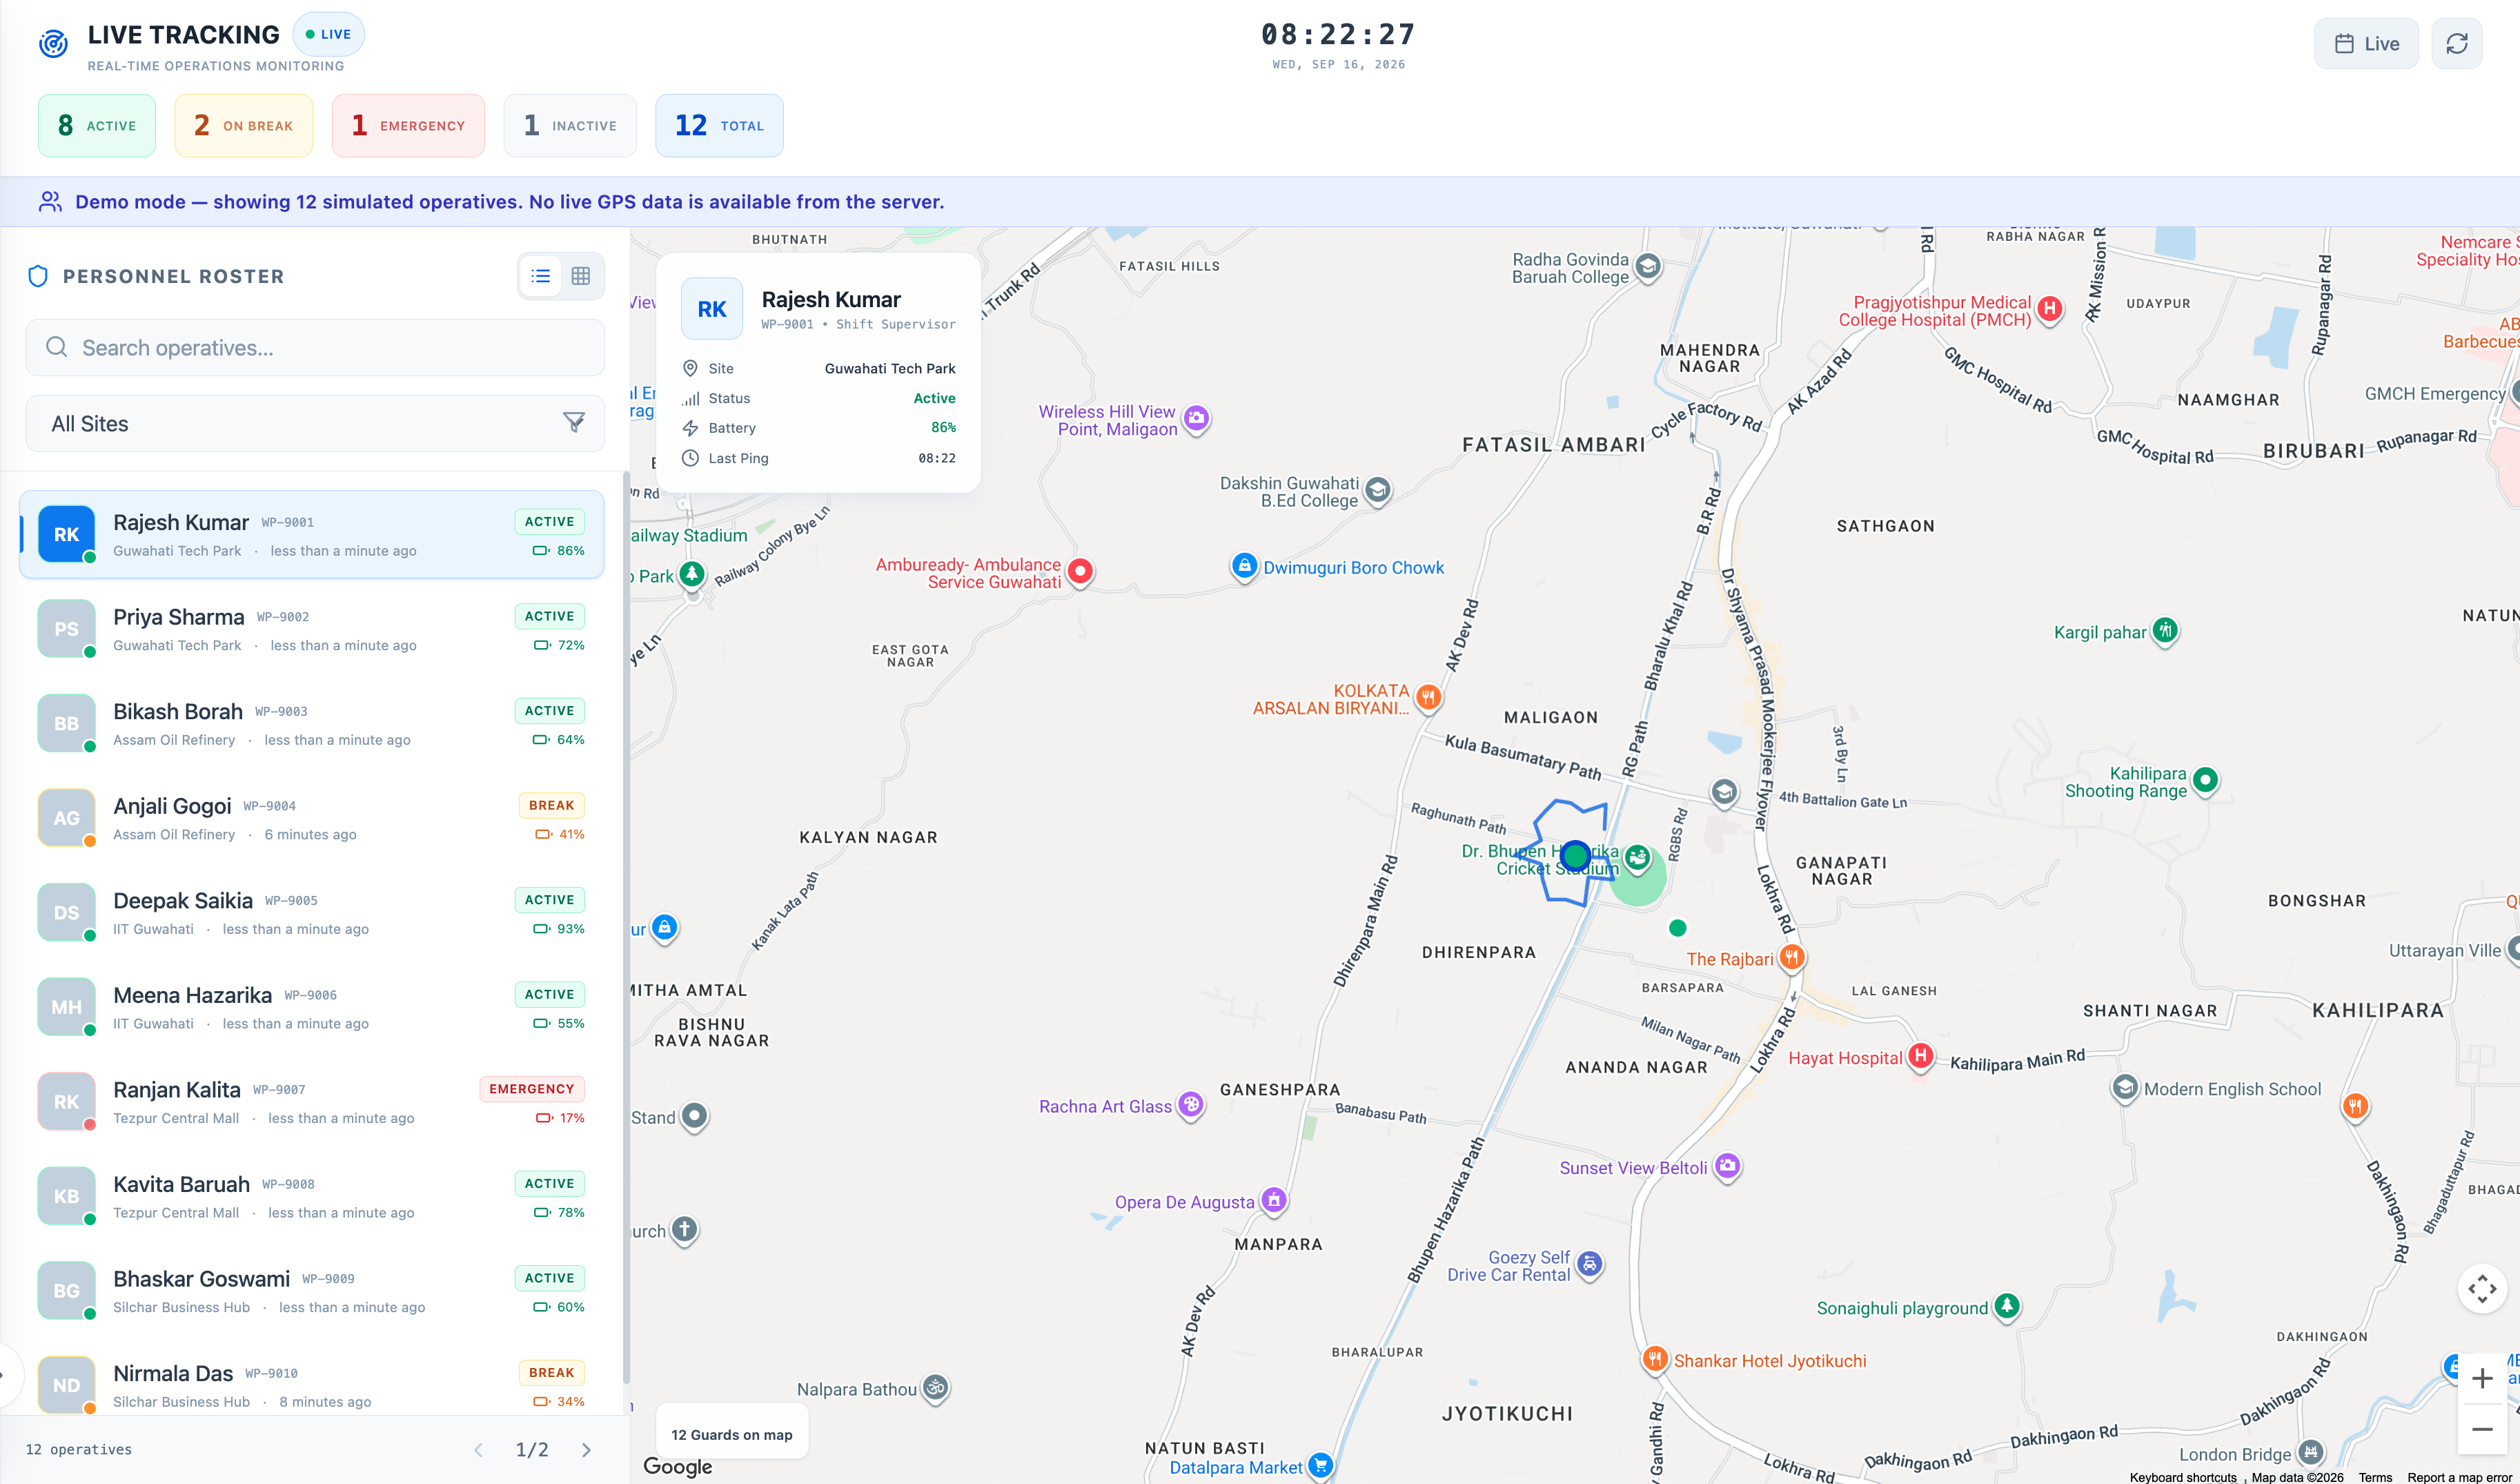Filter by the 8 Active status card
Screen dimensions: 2520x1484
97,126
